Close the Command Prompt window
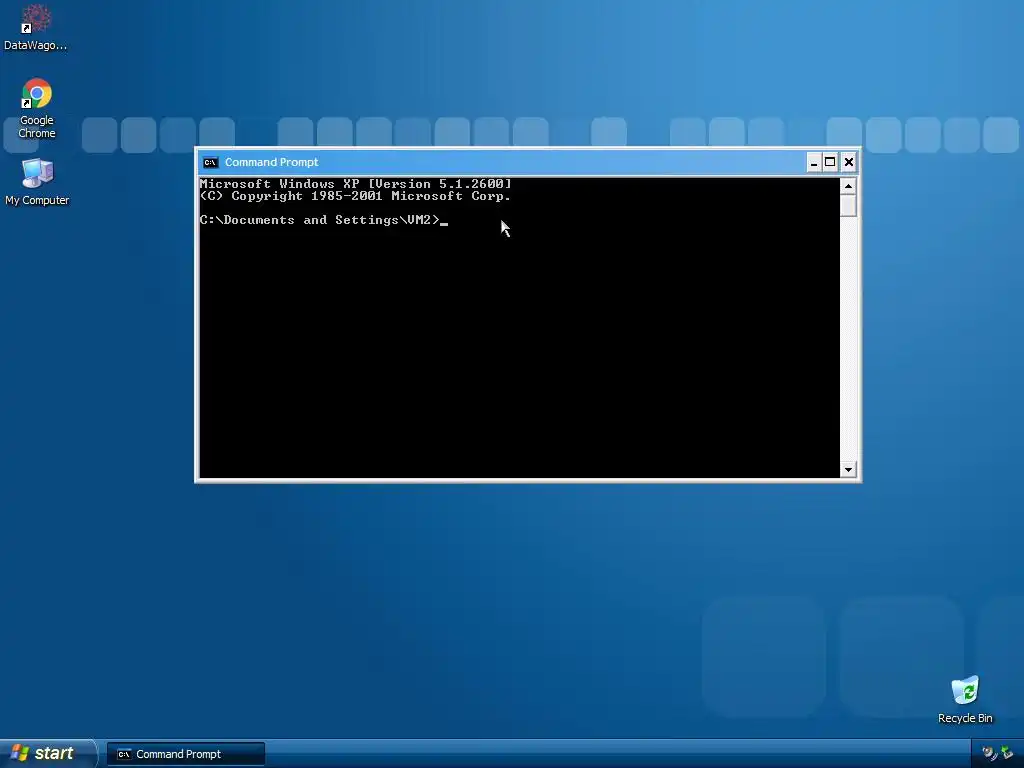Screen dimensions: 1024x768 (848, 163)
